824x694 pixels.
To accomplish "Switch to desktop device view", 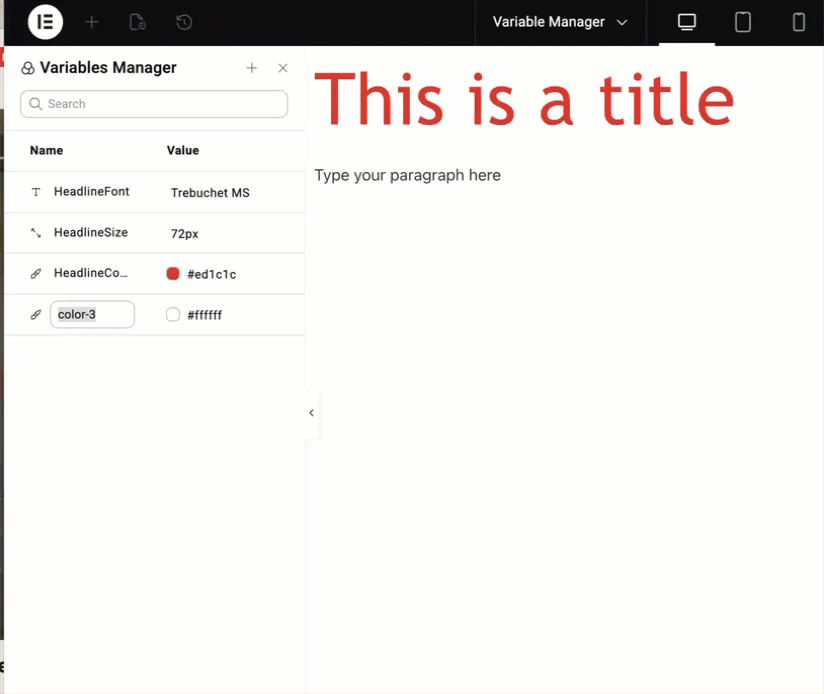I will coord(687,22).
